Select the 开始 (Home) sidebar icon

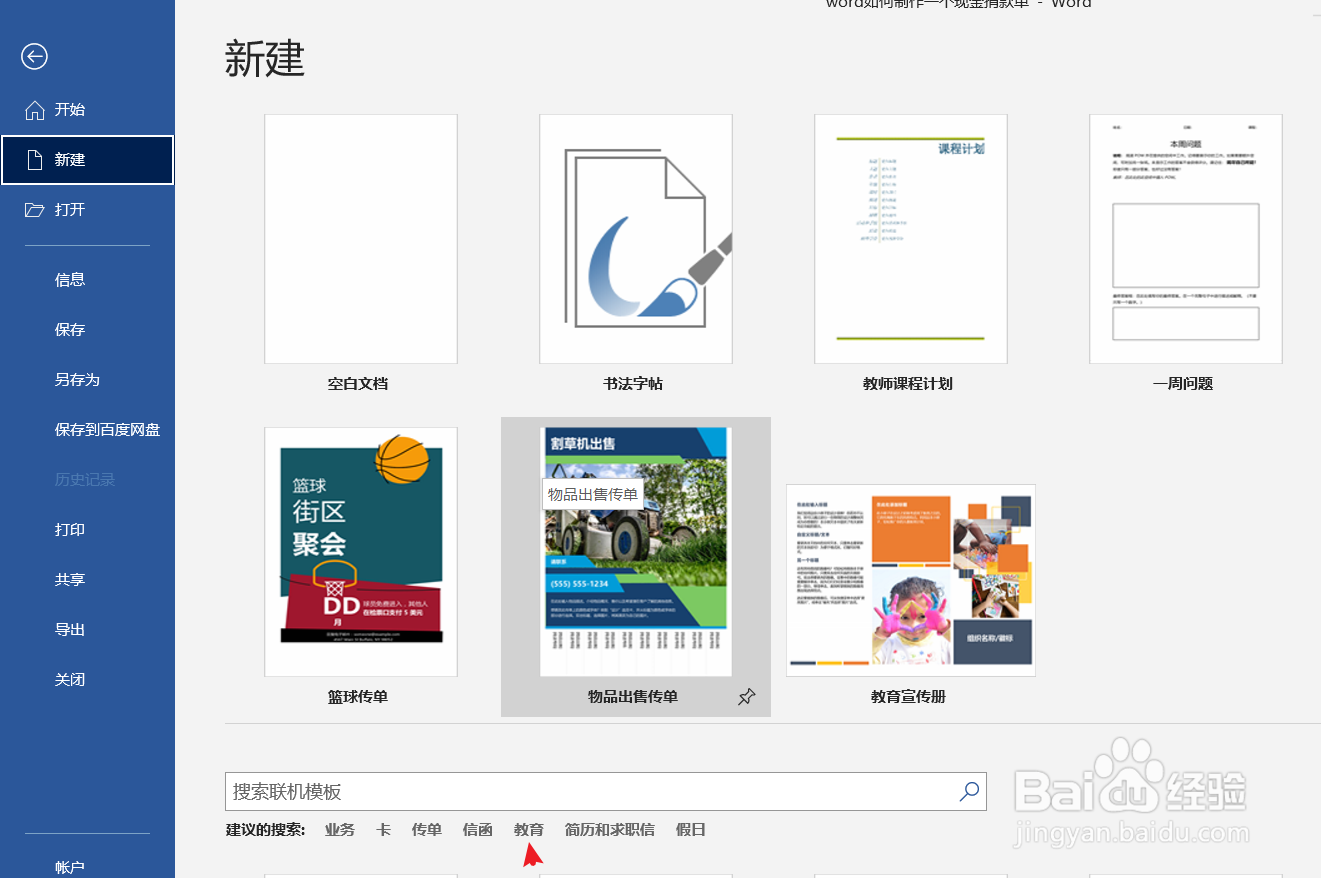(x=70, y=110)
